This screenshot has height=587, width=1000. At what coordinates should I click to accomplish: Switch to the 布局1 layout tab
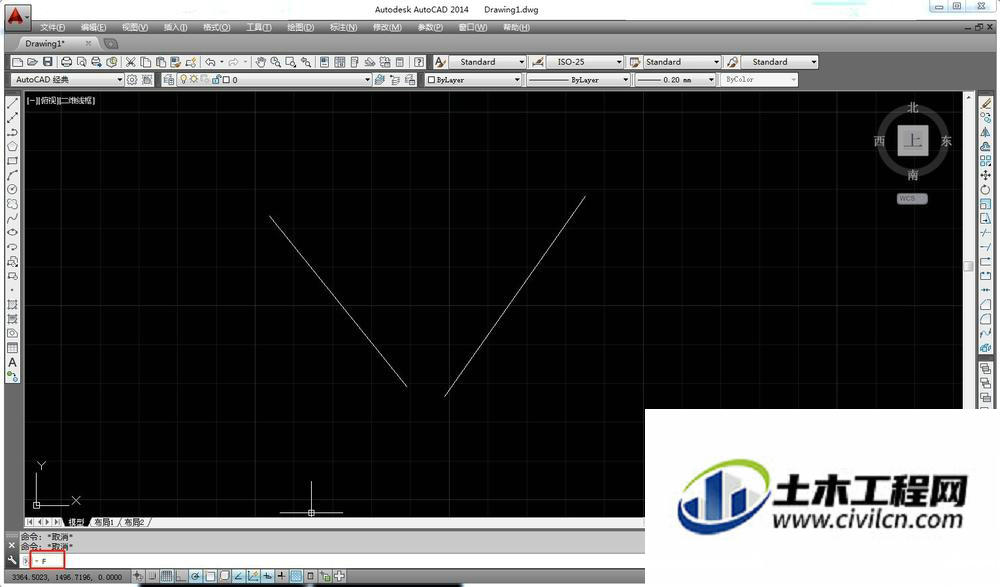104,522
